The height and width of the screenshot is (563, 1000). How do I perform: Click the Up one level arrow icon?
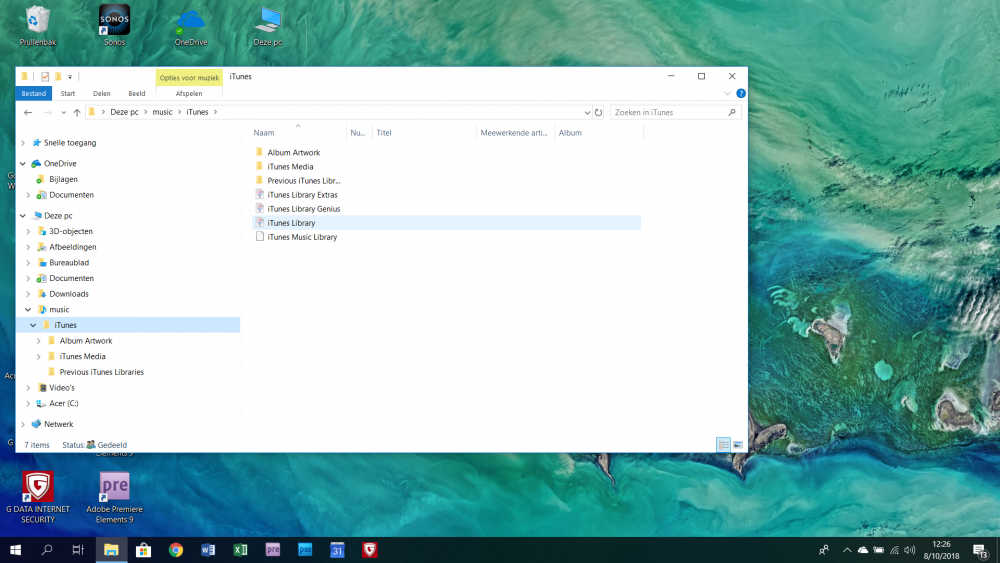pos(77,113)
